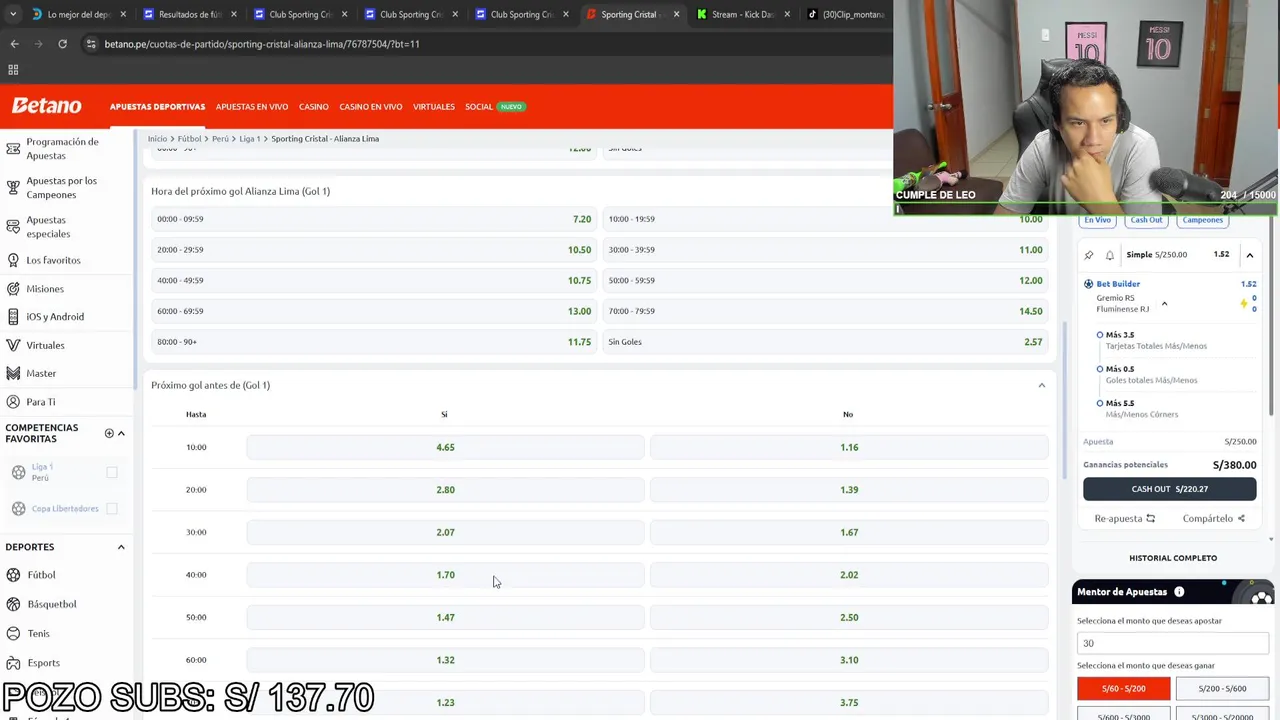This screenshot has width=1280, height=720.
Task: Select the S/200 - S/600 winnings range
Action: tap(1223, 688)
